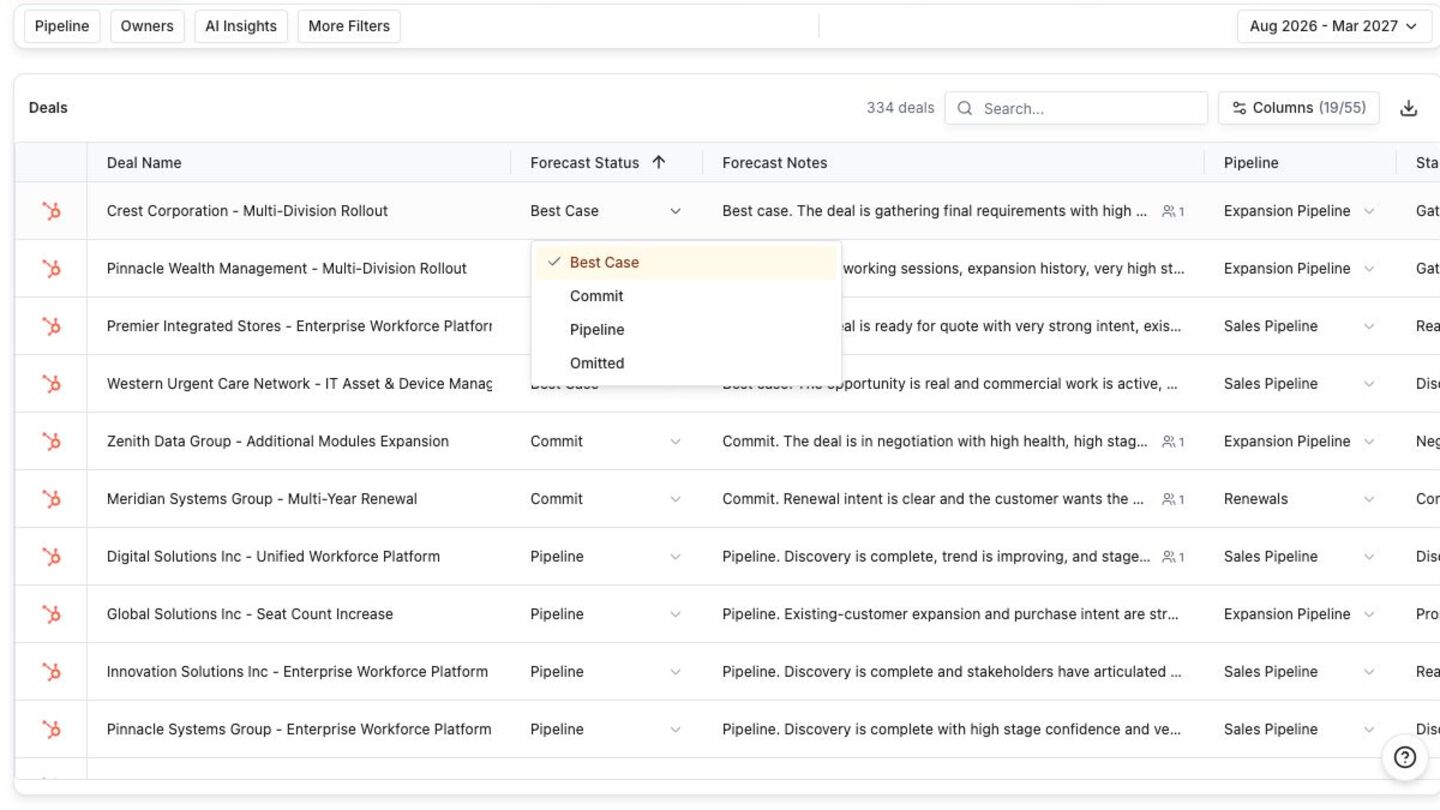1440x810 pixels.
Task: Click the Pipeline column header
Action: tap(1251, 162)
